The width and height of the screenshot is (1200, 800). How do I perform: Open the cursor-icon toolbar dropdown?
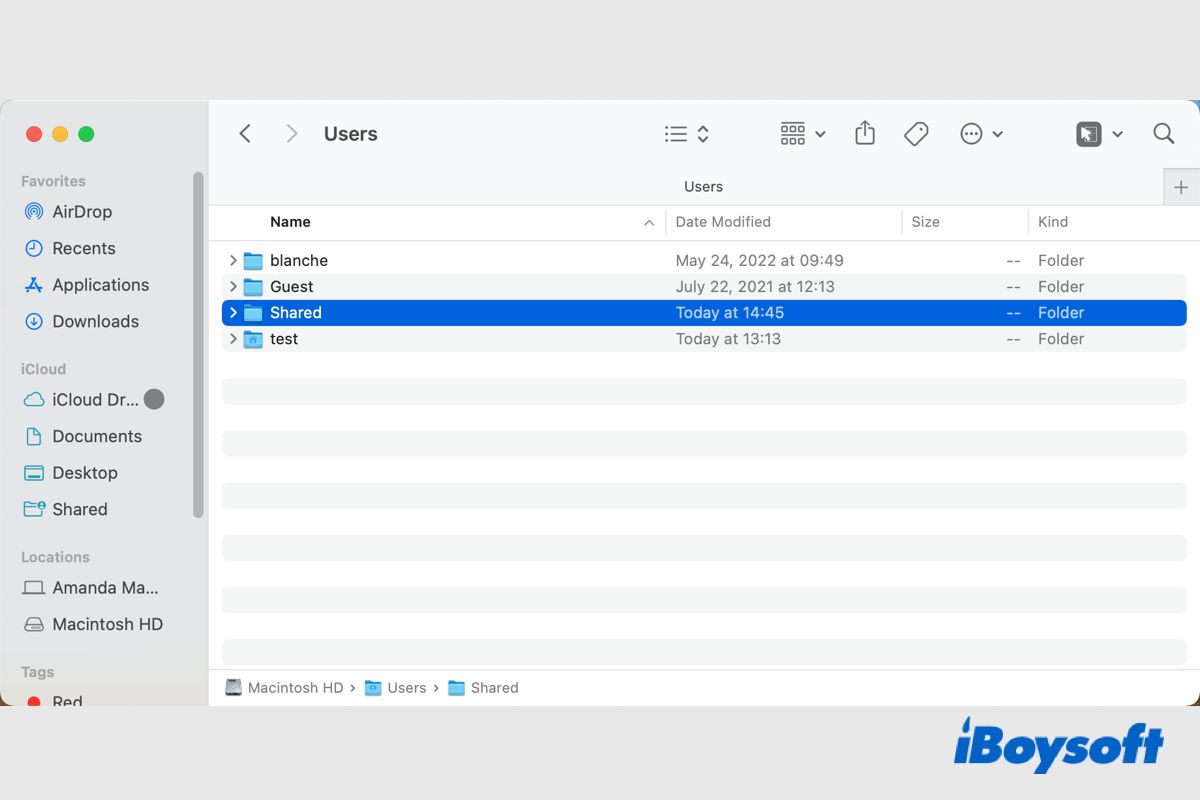tap(1099, 134)
